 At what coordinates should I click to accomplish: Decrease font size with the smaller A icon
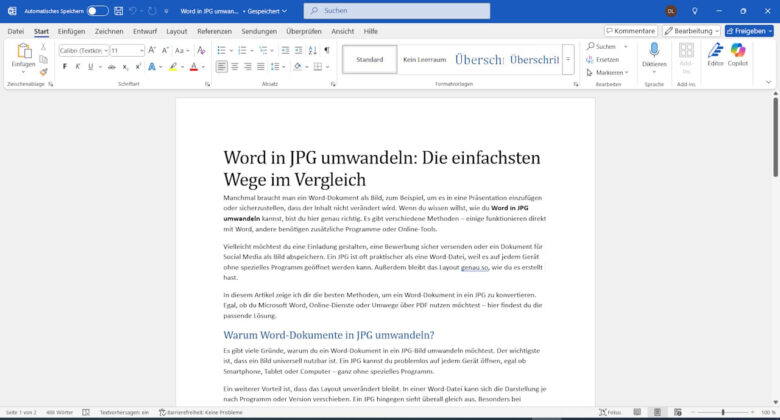click(165, 50)
